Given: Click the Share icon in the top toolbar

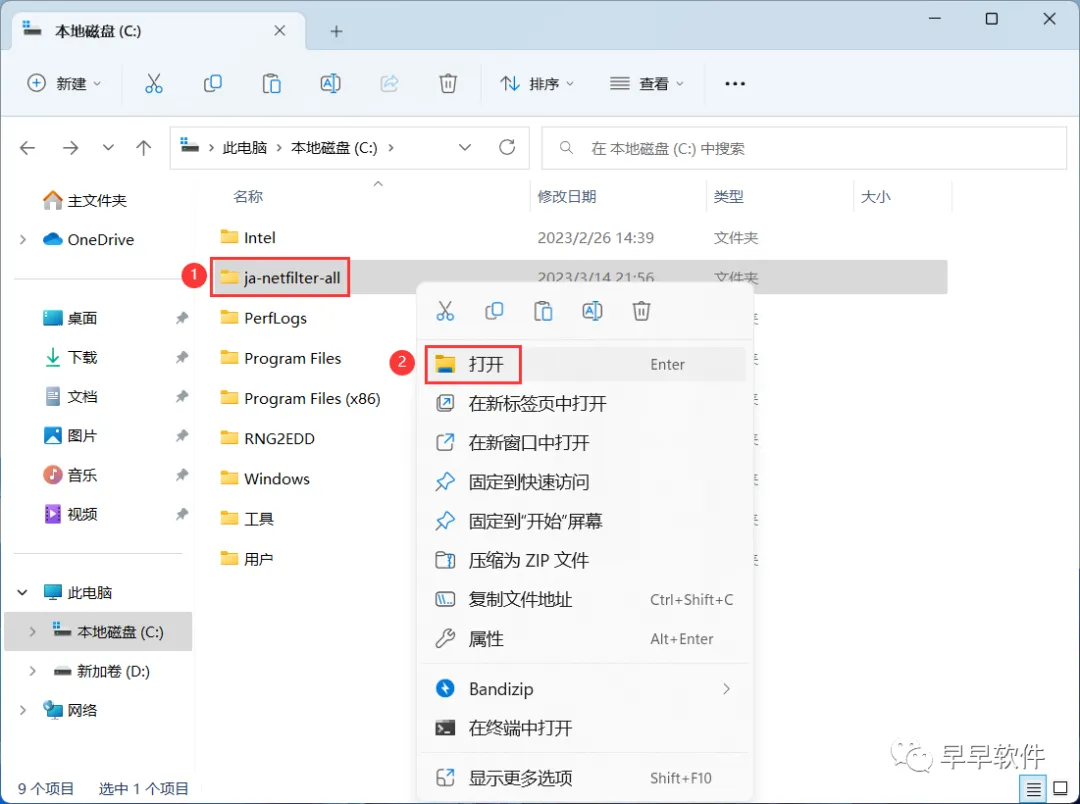Looking at the screenshot, I should [389, 84].
